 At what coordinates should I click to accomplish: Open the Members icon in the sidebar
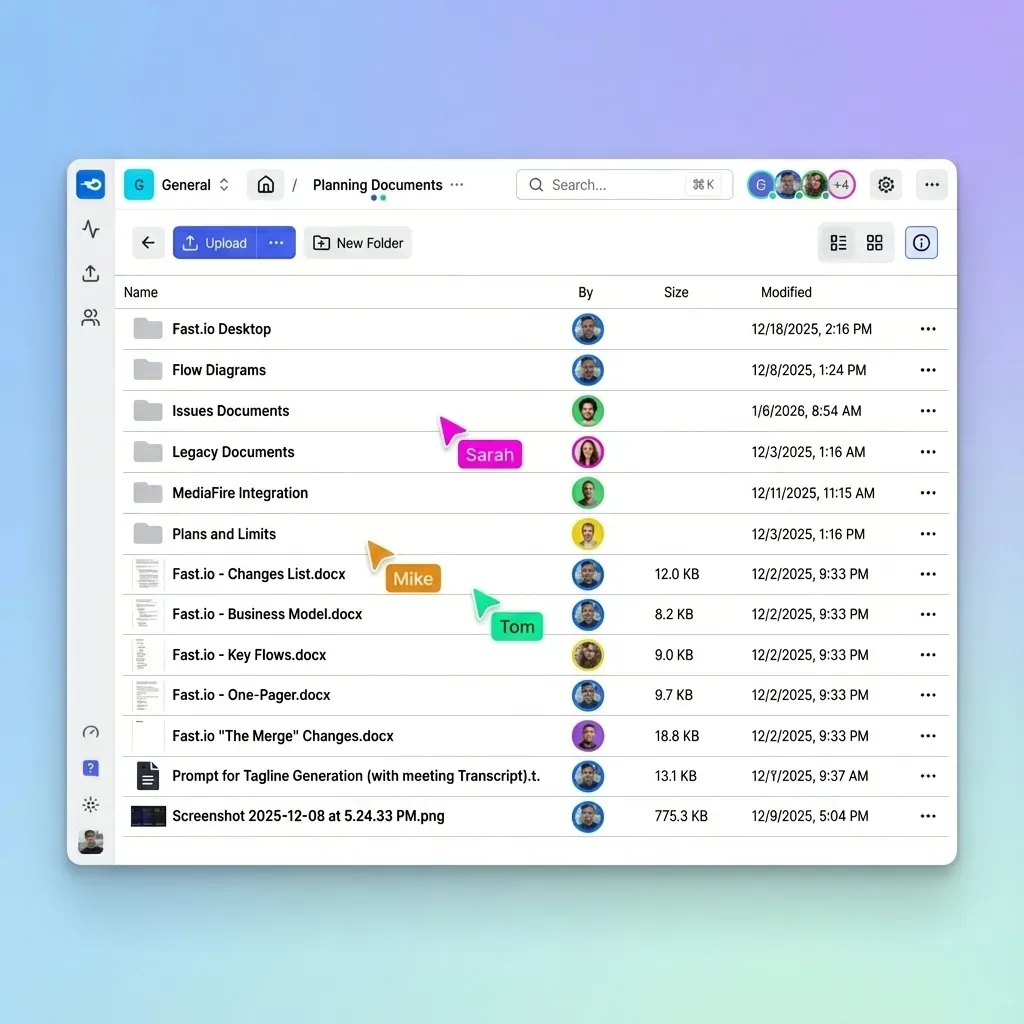pos(90,317)
